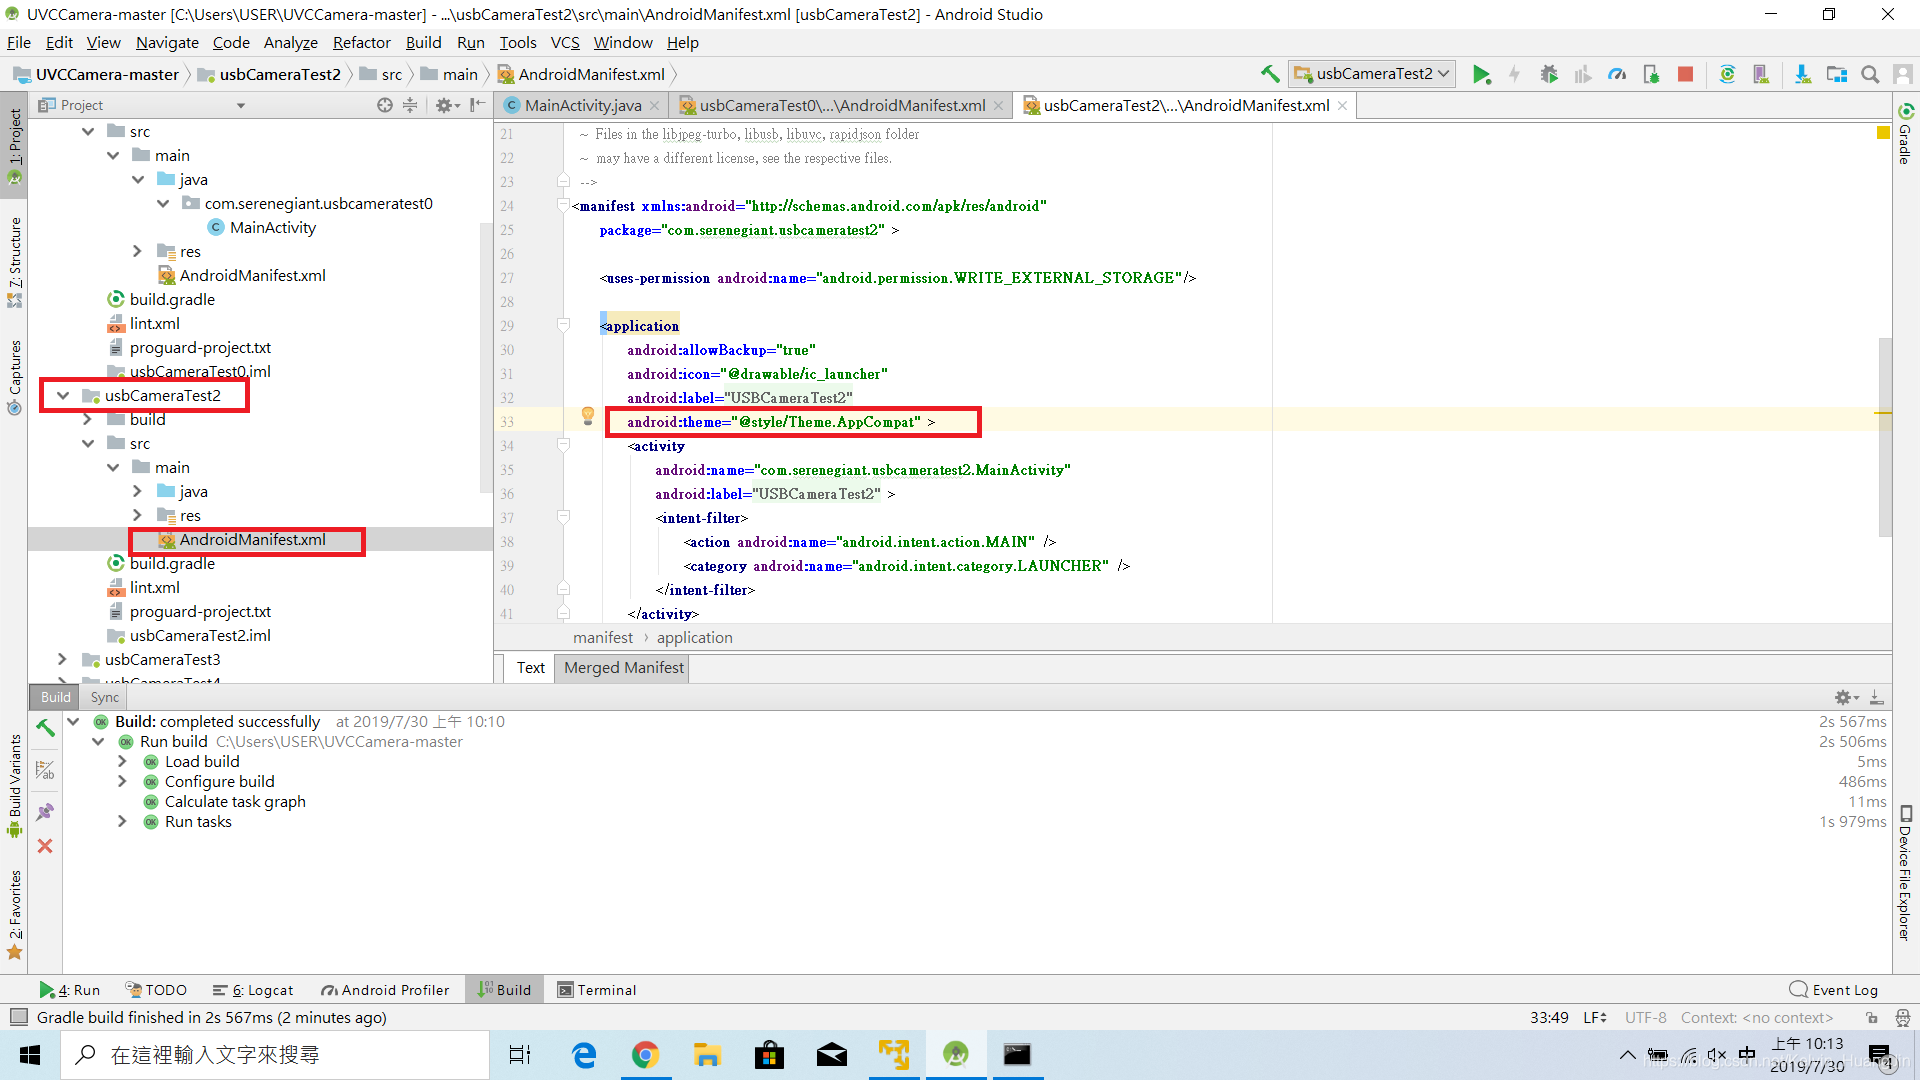Collapse all in the Project panel
Screen dimensions: 1920x1080
pyautogui.click(x=410, y=105)
